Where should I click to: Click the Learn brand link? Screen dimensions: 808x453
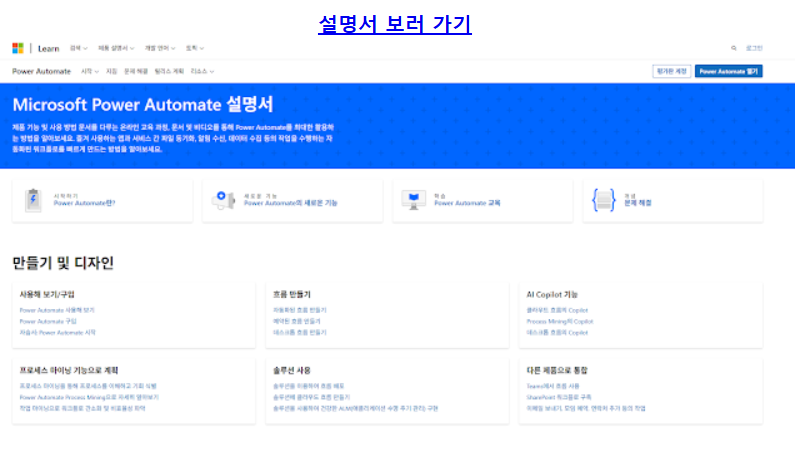(x=48, y=48)
